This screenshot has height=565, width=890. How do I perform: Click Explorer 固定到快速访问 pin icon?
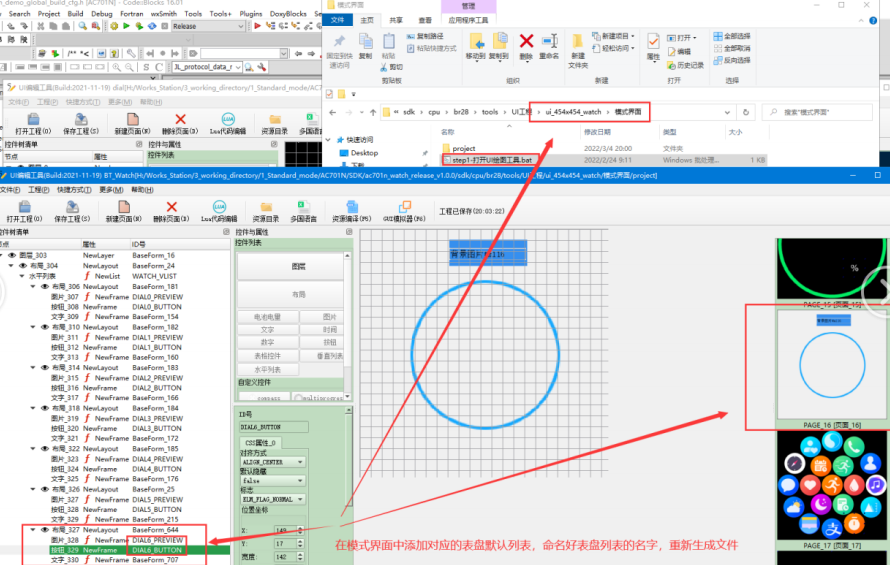pos(339,42)
